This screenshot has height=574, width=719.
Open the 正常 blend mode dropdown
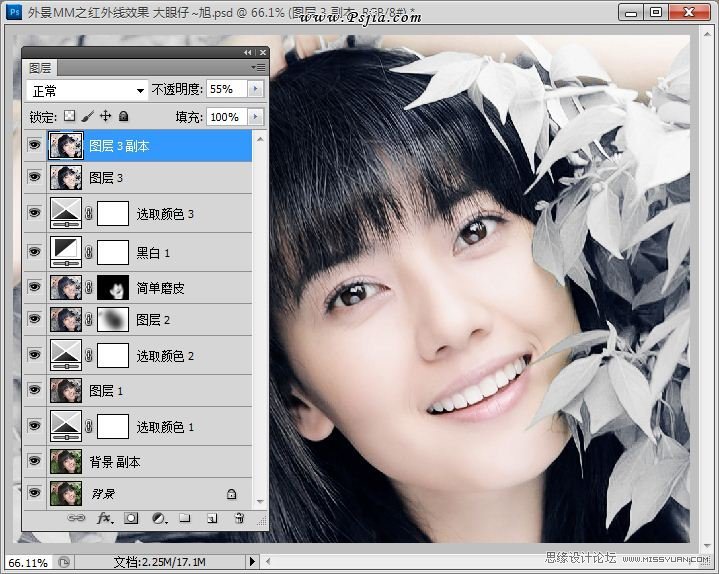[87, 90]
